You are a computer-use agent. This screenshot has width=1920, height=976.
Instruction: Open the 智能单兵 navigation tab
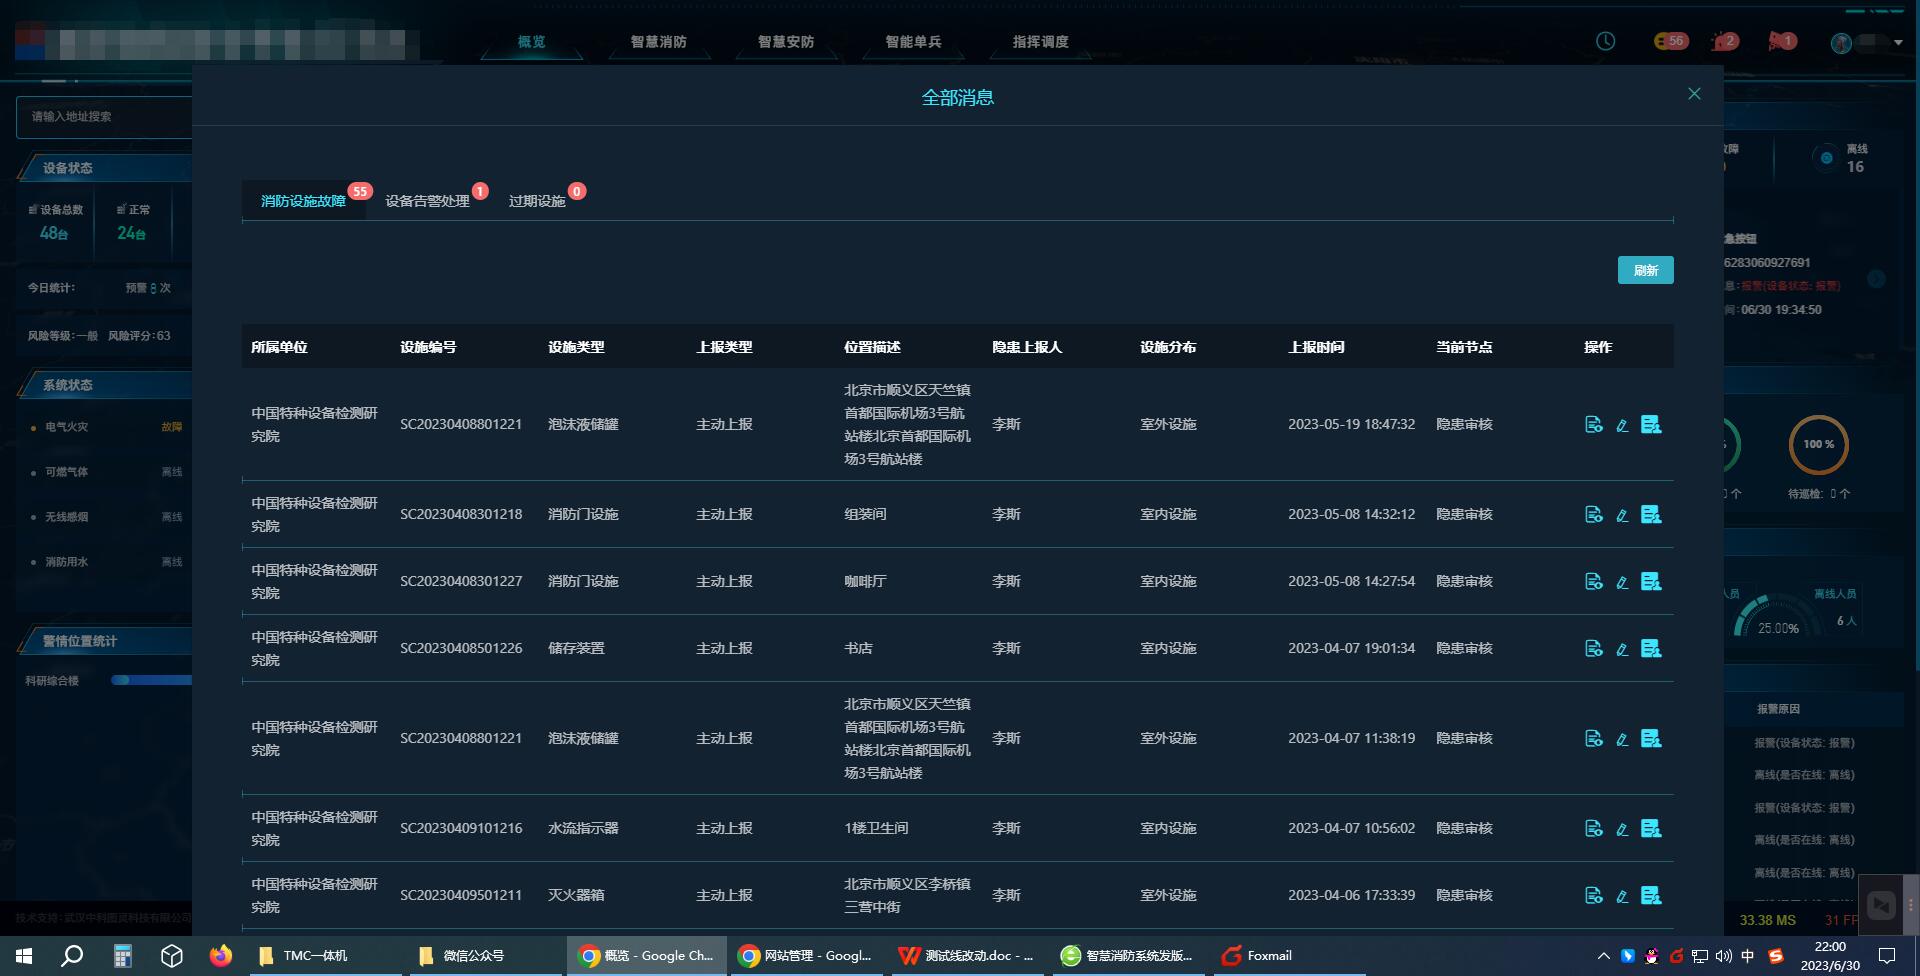click(x=913, y=42)
